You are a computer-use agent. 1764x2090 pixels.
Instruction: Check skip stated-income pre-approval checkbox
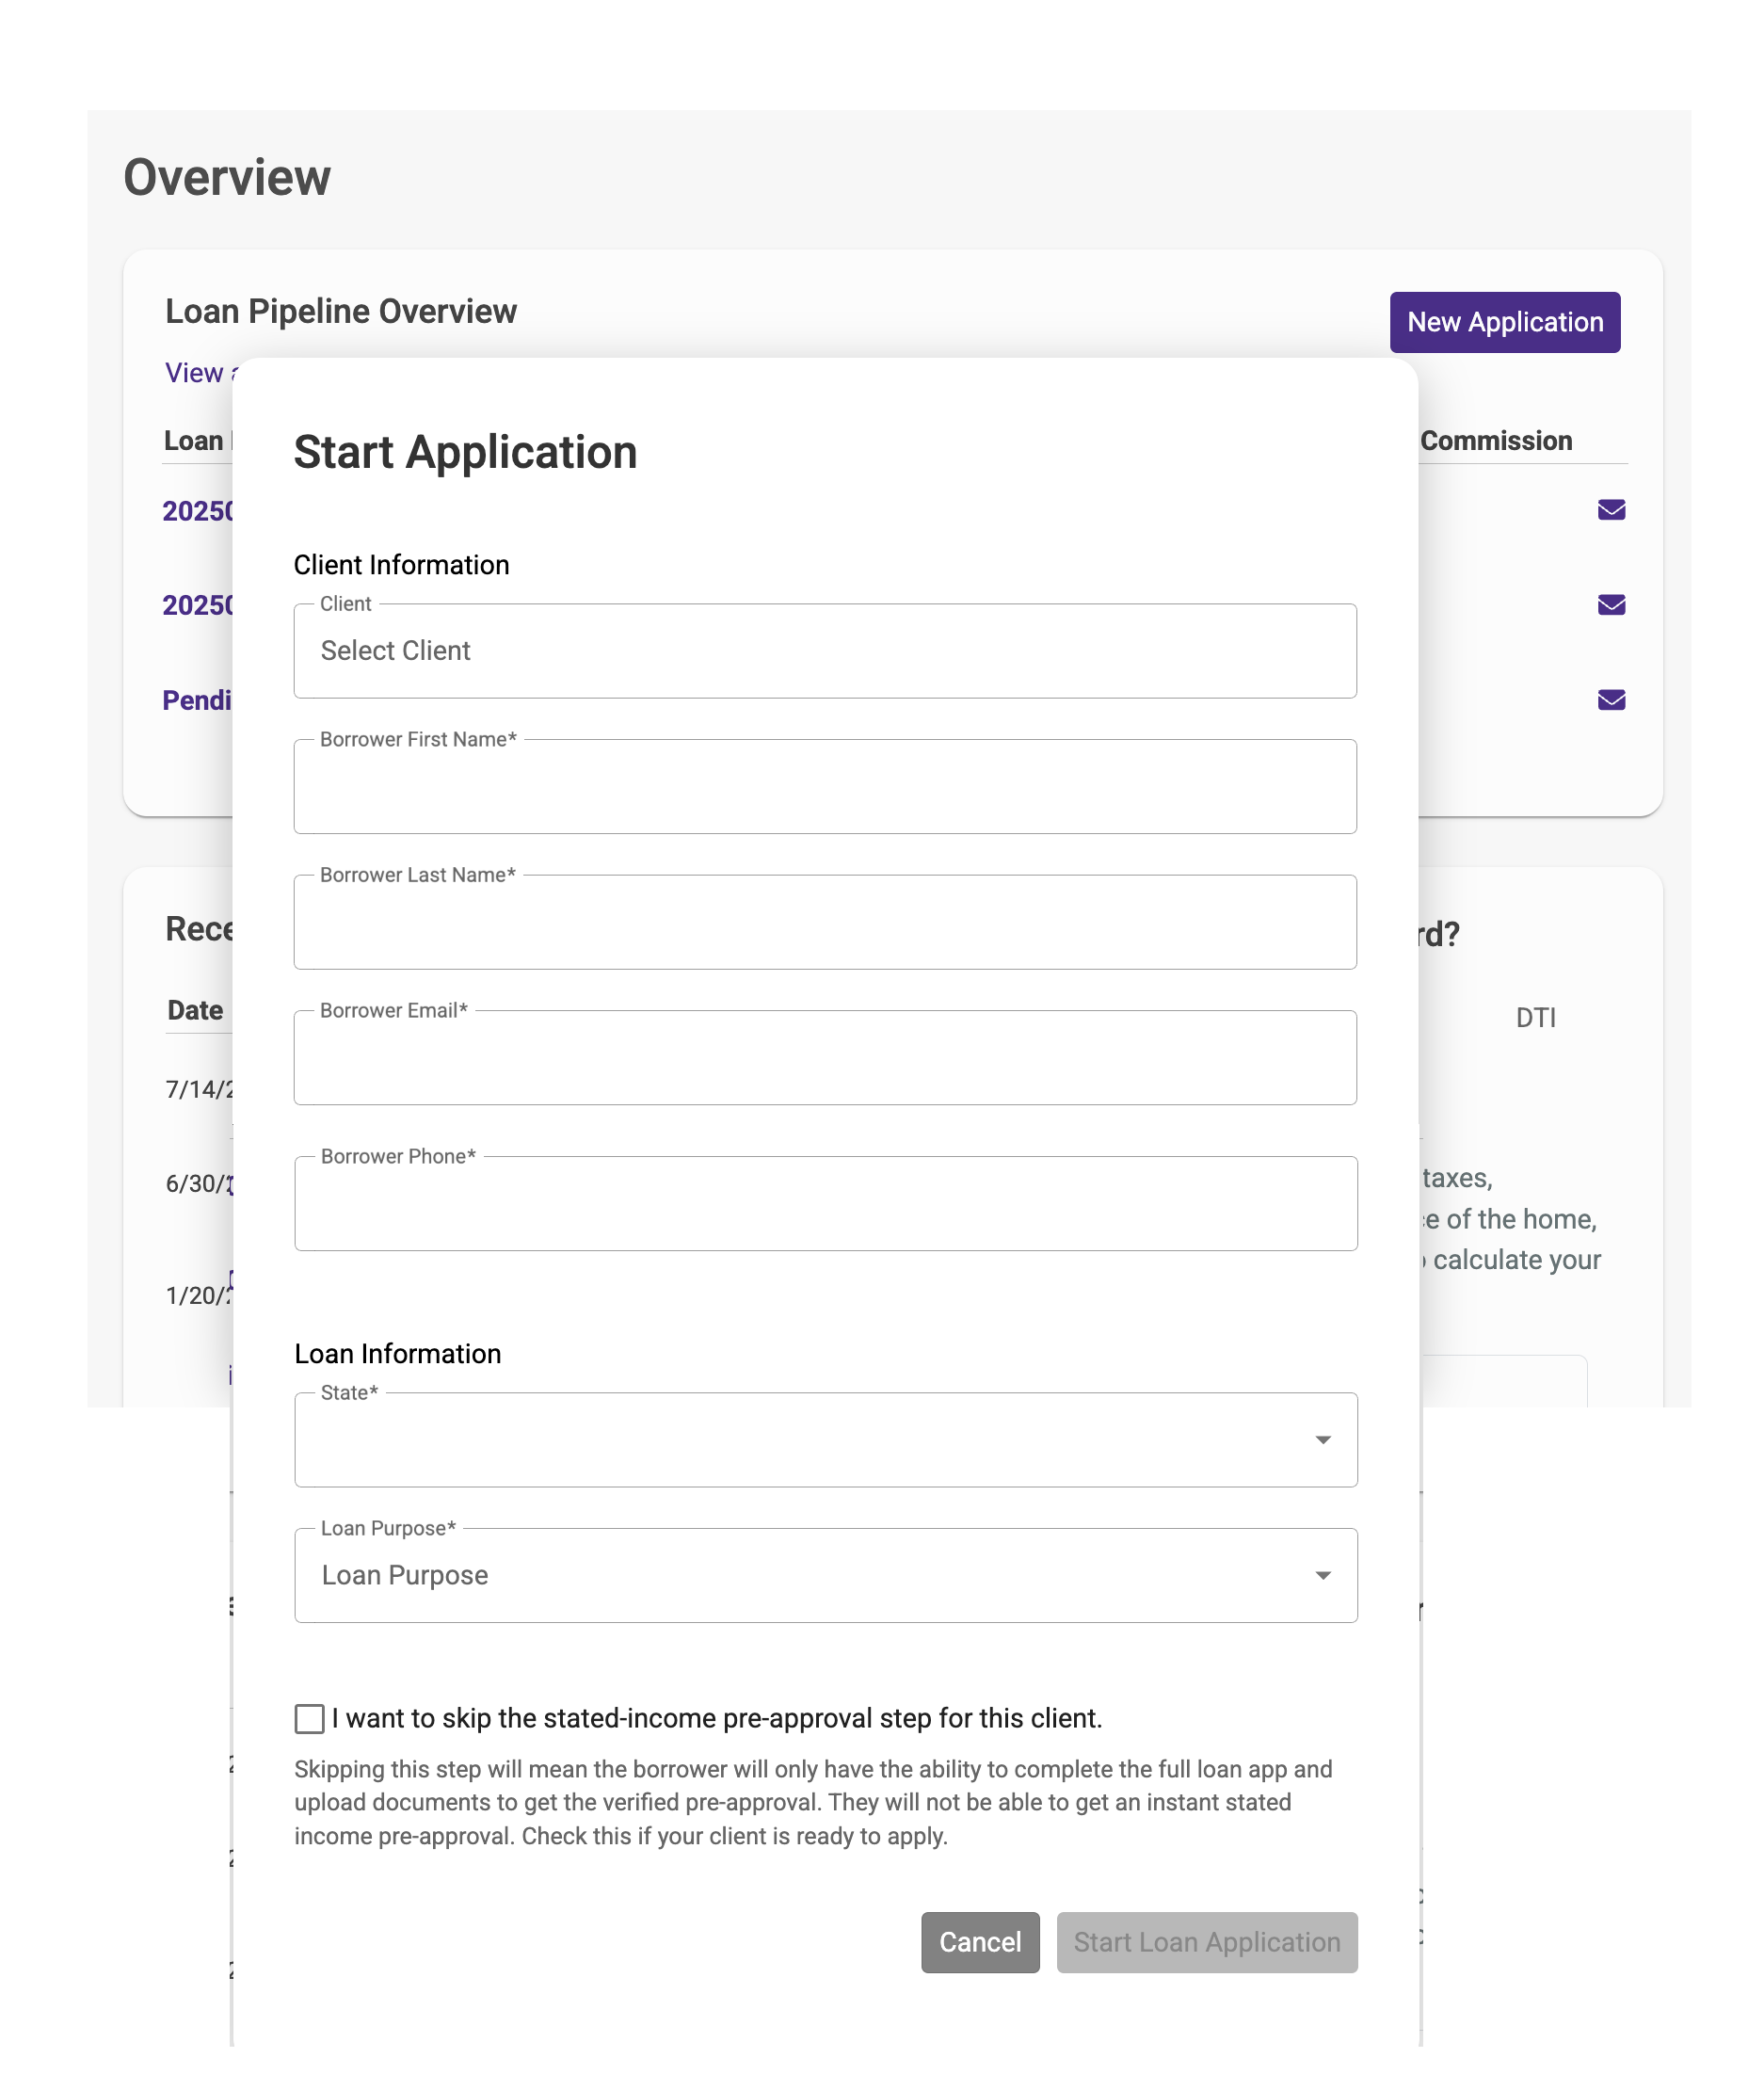point(310,1719)
